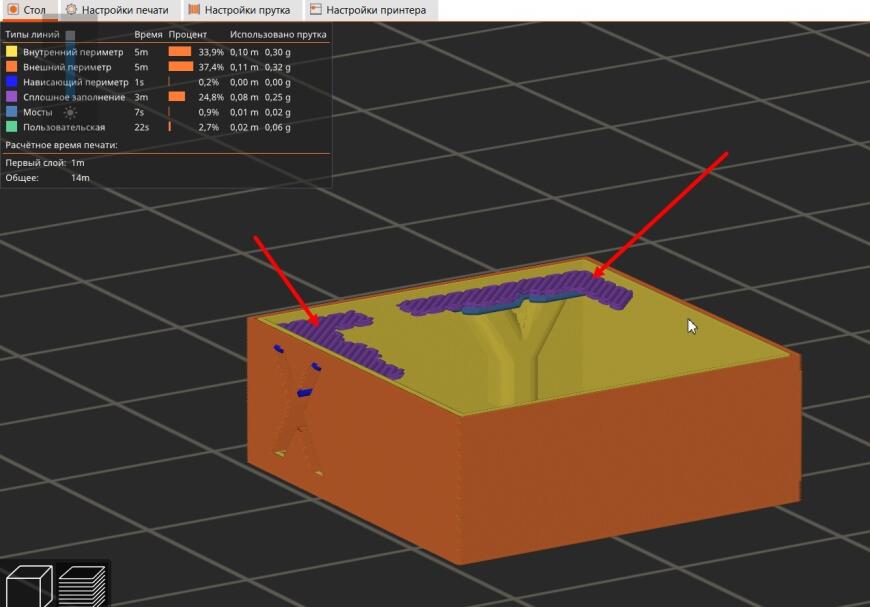Click the Общее total print time row

48,177
